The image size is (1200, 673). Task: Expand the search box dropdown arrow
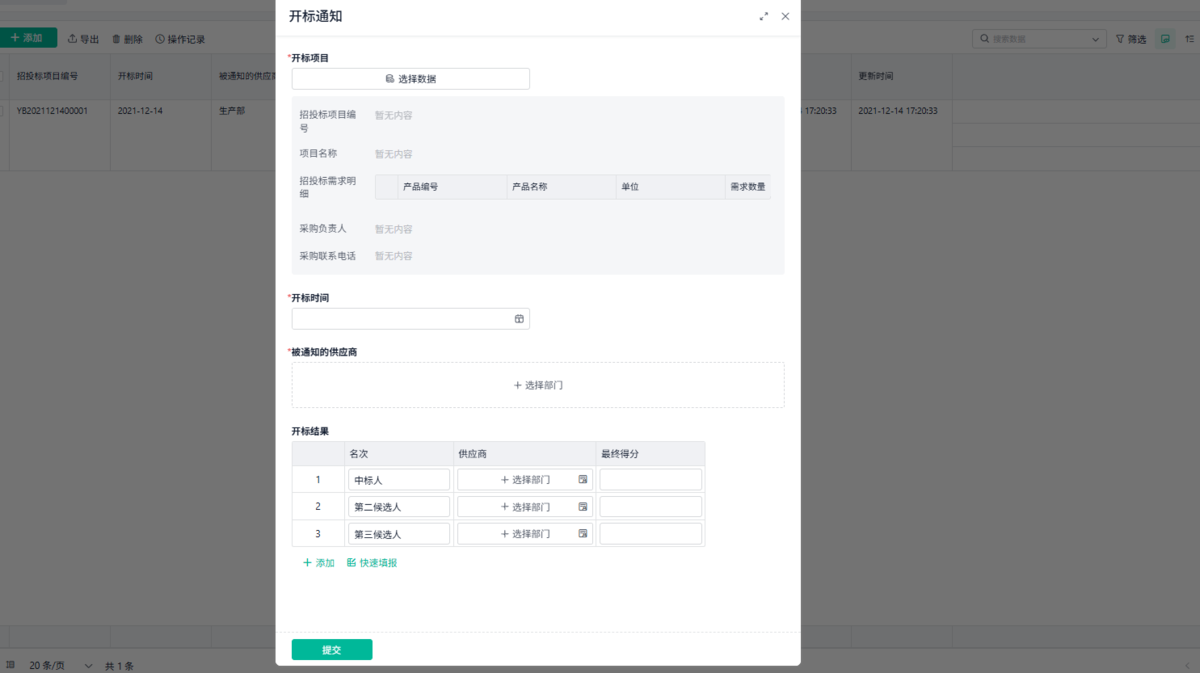pyautogui.click(x=1097, y=39)
